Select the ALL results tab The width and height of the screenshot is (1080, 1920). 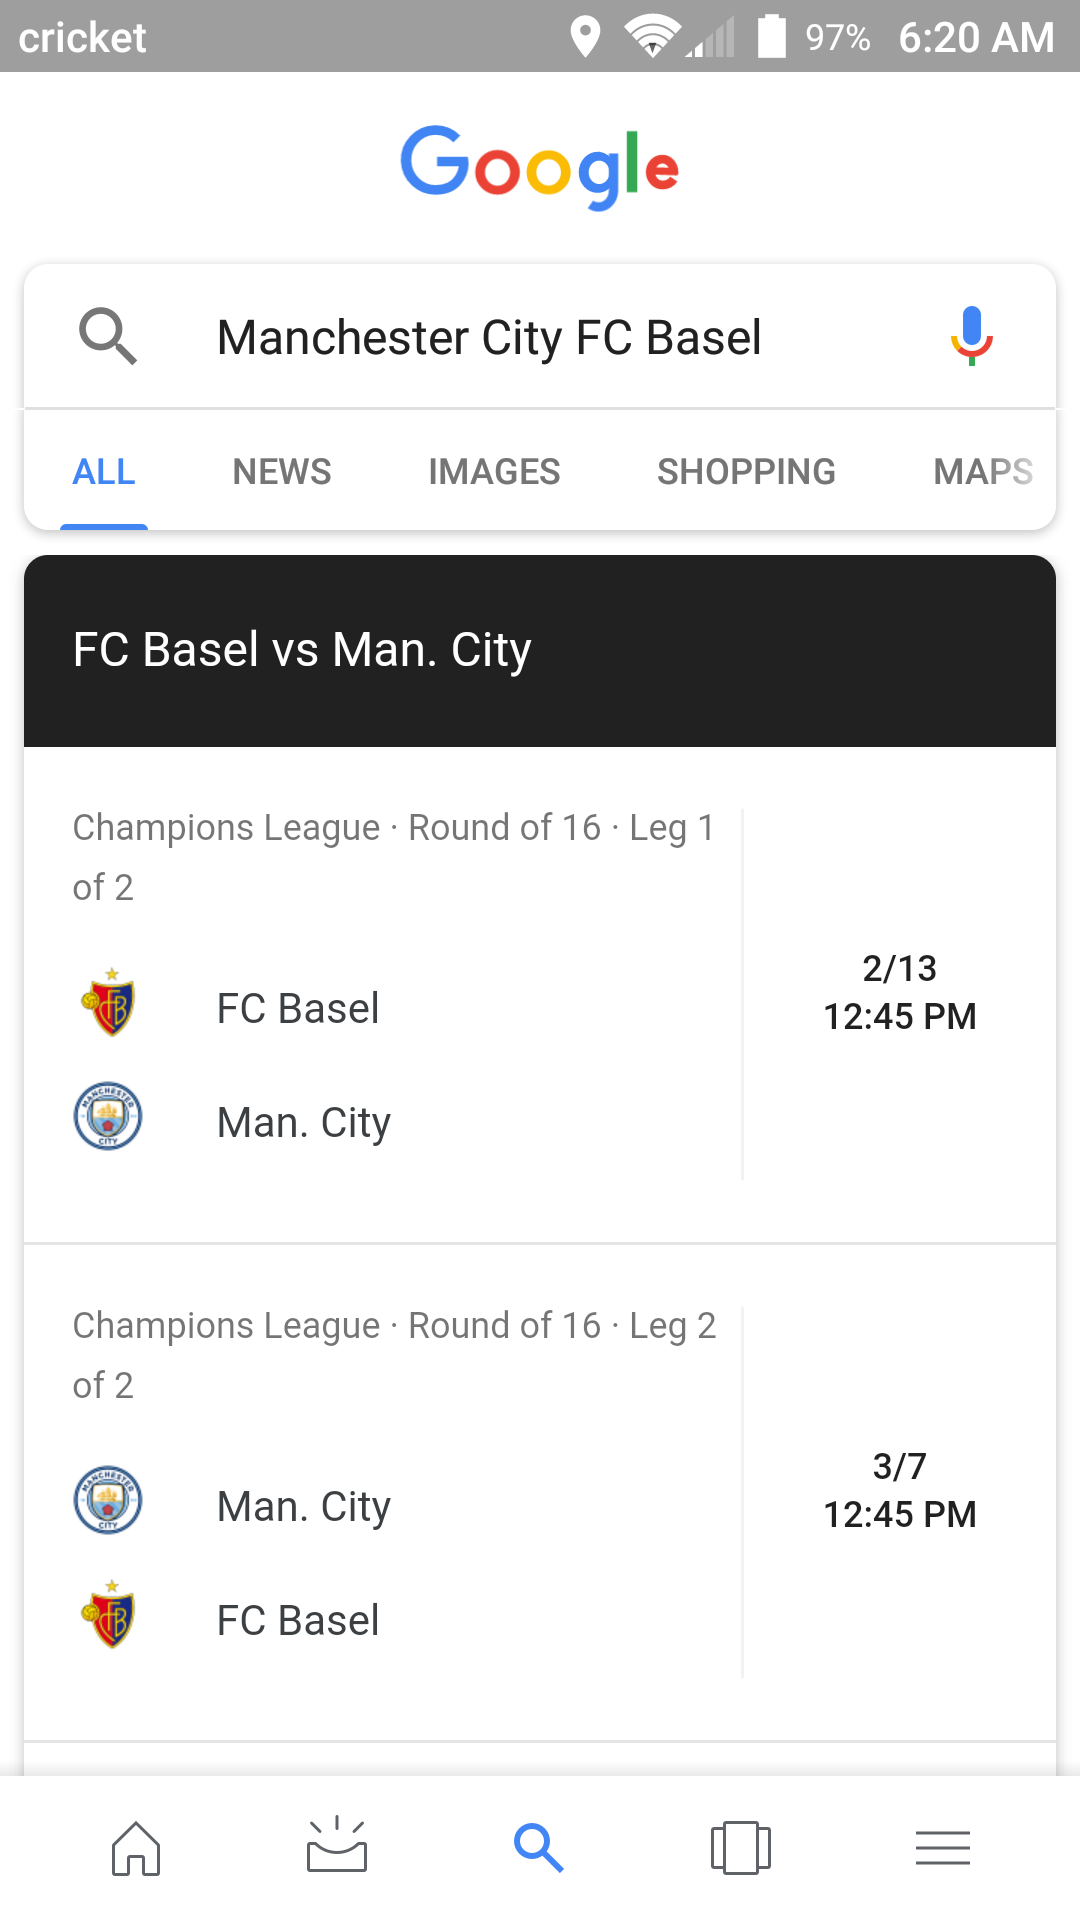104,472
